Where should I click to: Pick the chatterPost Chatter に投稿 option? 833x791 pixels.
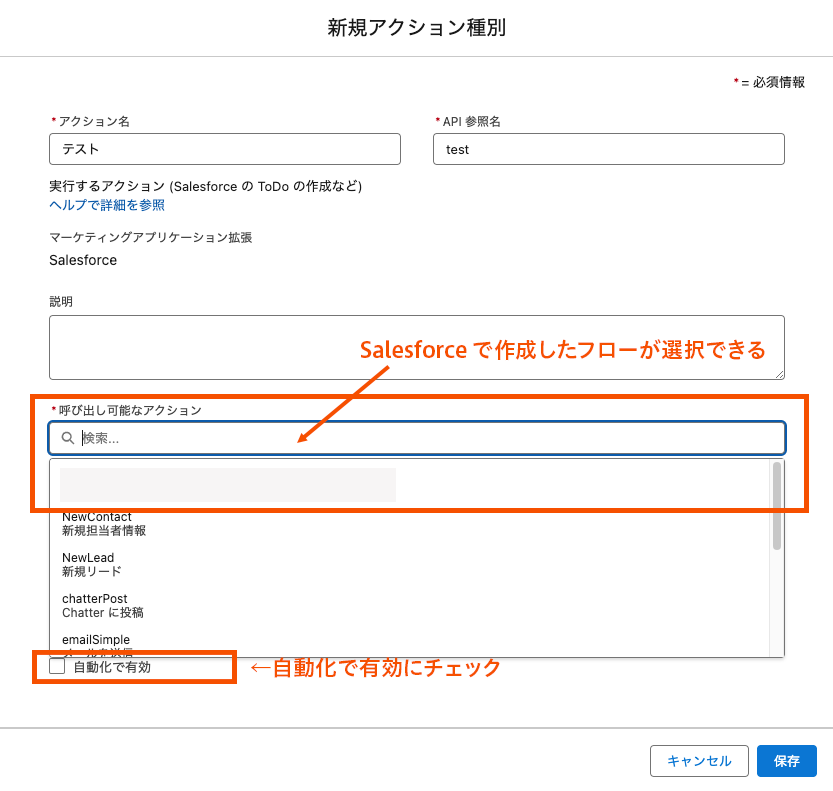[x=102, y=605]
